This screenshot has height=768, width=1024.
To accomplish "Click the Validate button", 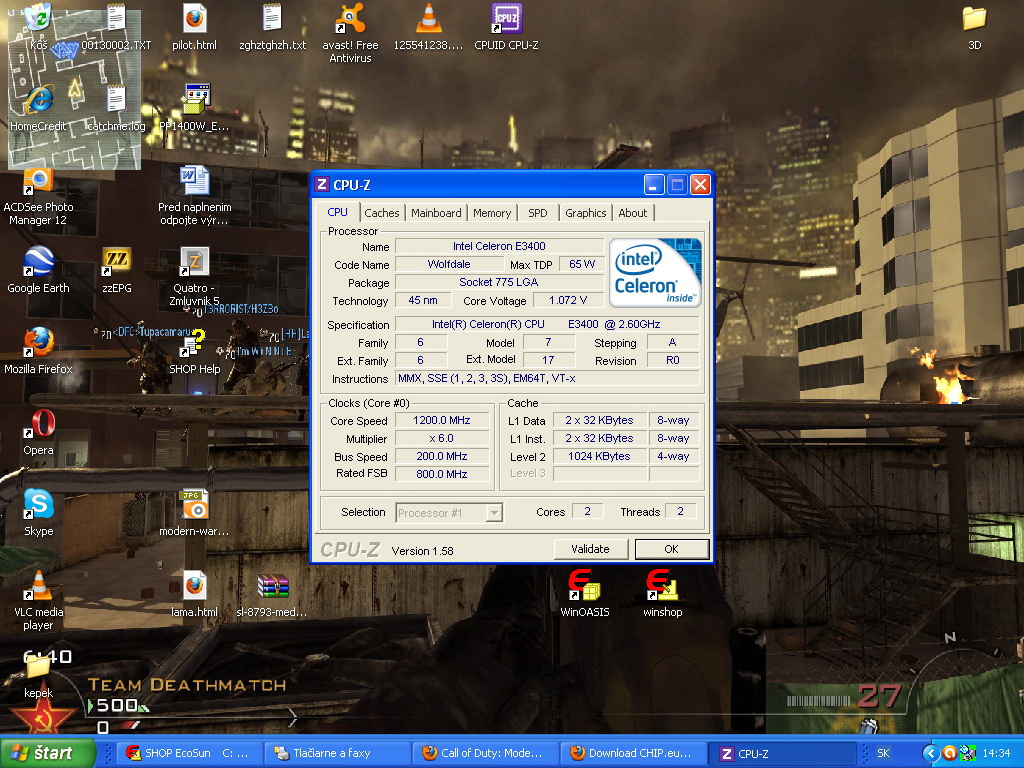I will coord(590,549).
